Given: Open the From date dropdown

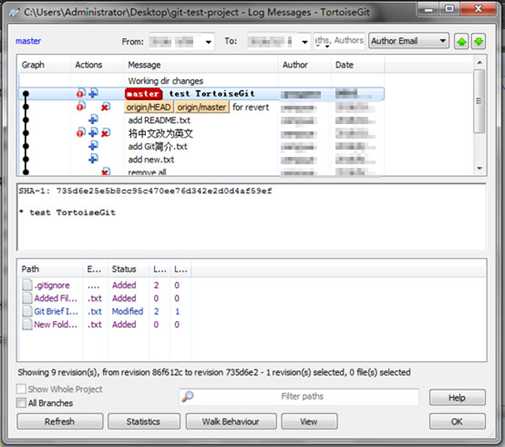Looking at the screenshot, I should 208,42.
